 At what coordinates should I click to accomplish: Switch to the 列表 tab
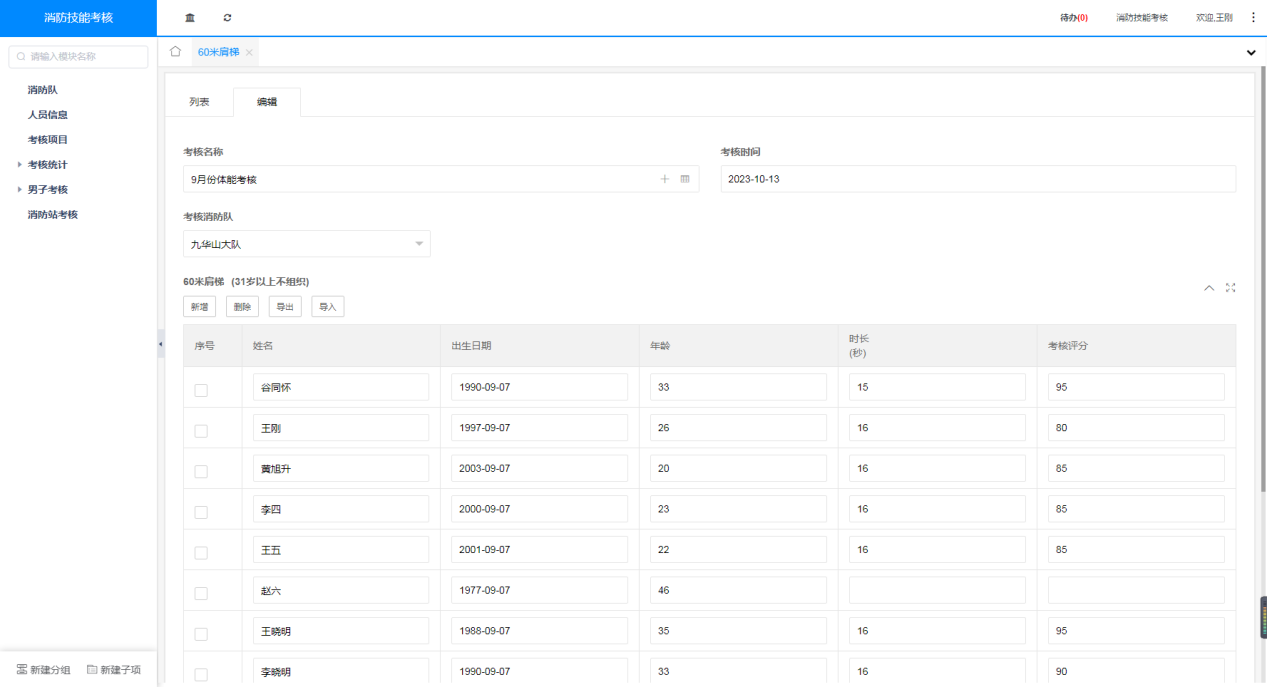199,102
